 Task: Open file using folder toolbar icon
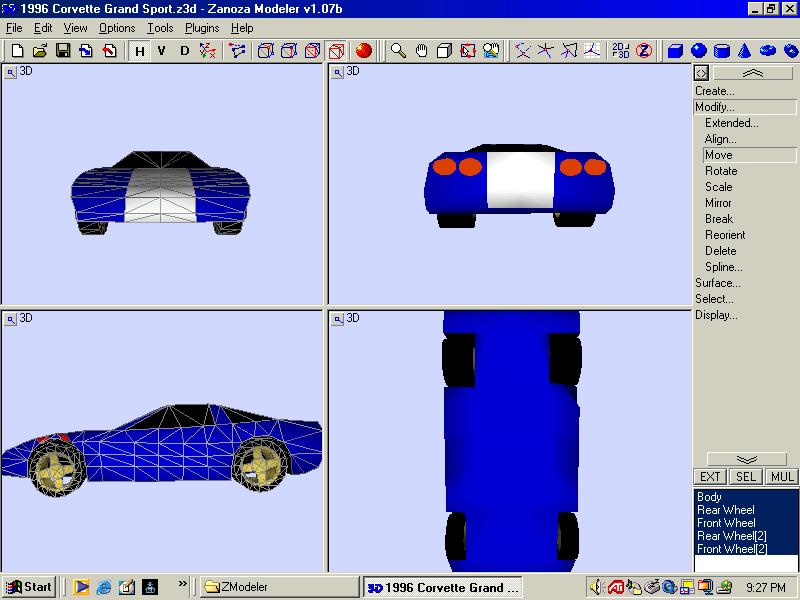40,51
